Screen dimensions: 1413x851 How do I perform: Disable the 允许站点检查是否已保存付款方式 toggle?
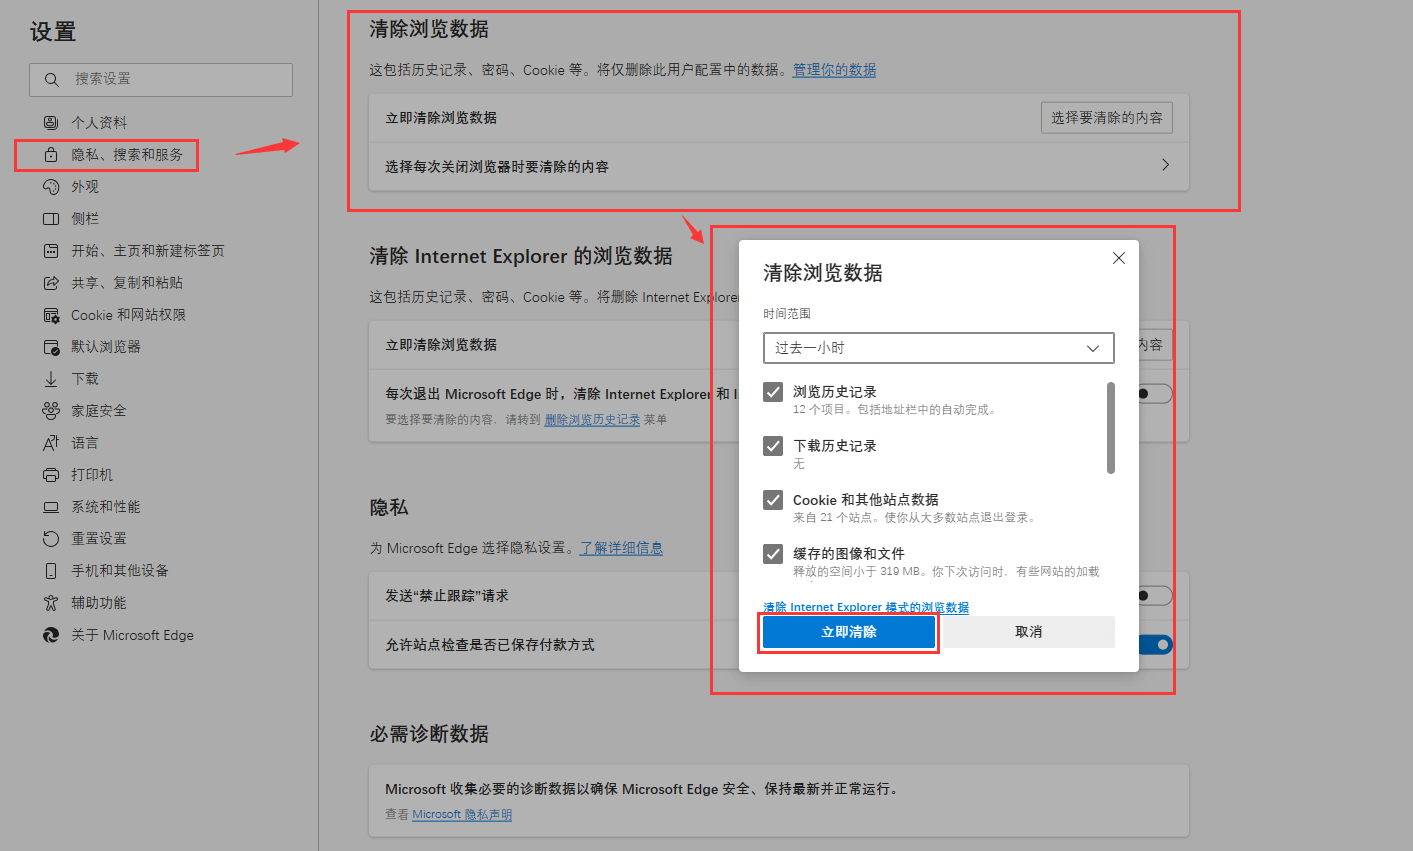point(1158,644)
